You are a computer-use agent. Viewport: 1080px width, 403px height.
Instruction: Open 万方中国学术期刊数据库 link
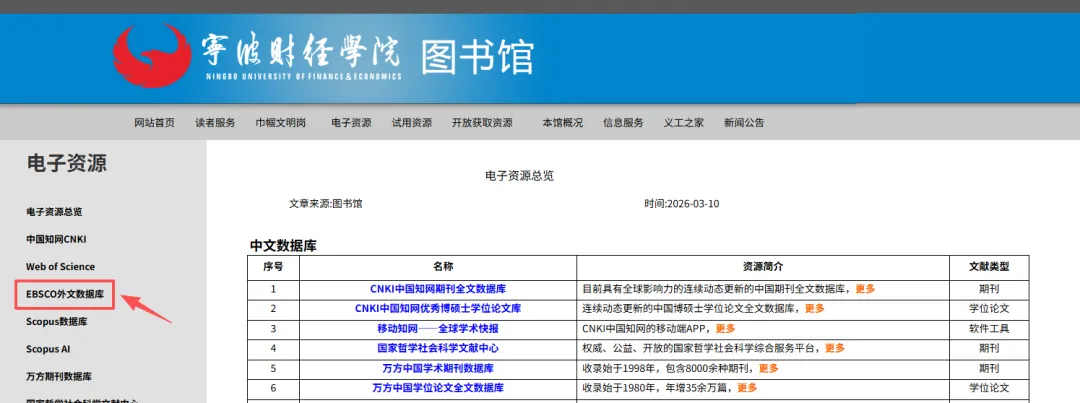click(438, 368)
